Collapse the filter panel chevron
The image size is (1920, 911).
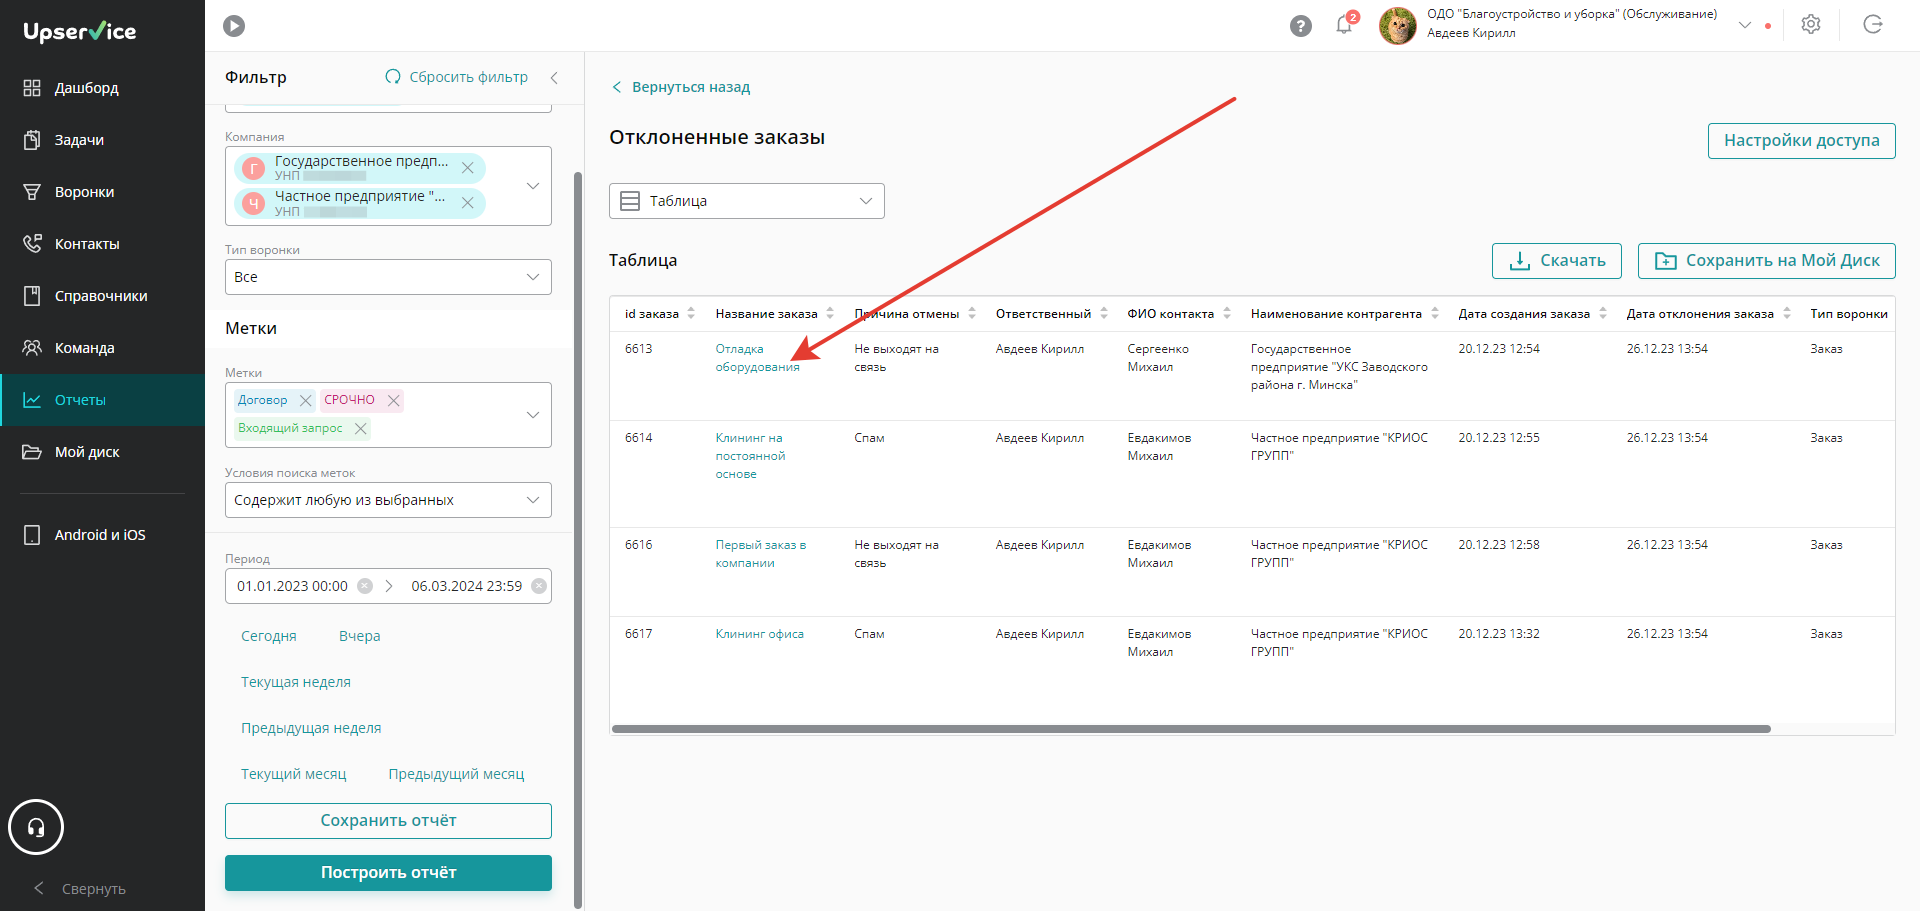[554, 77]
